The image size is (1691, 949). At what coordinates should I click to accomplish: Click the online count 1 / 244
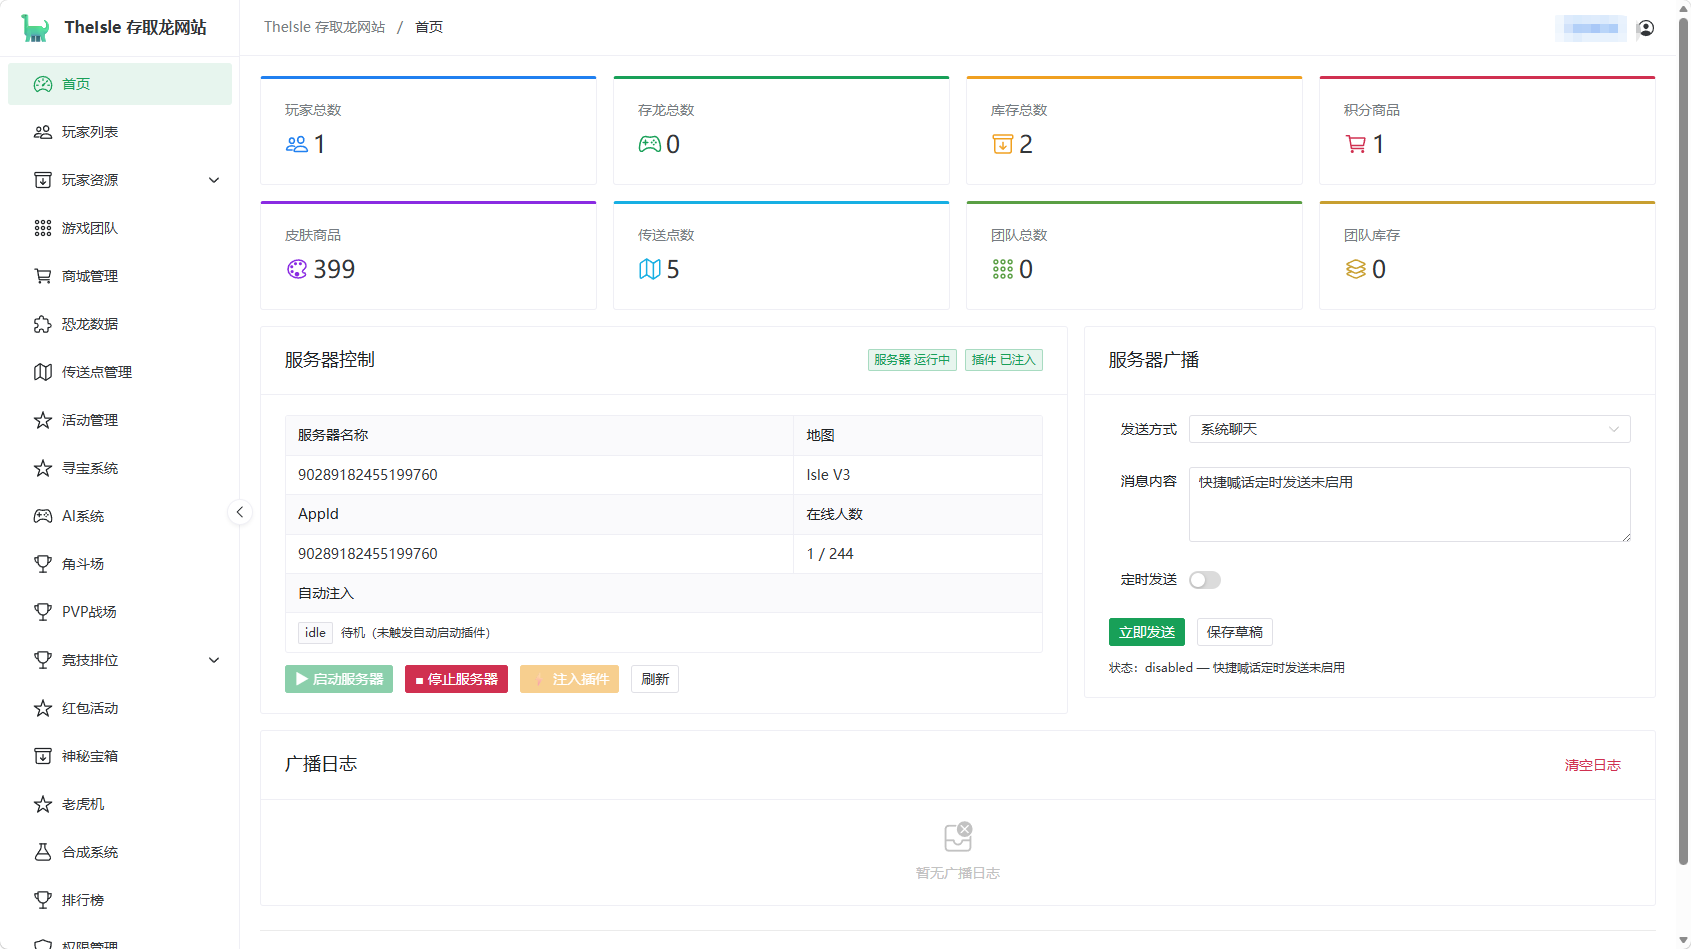pos(830,554)
